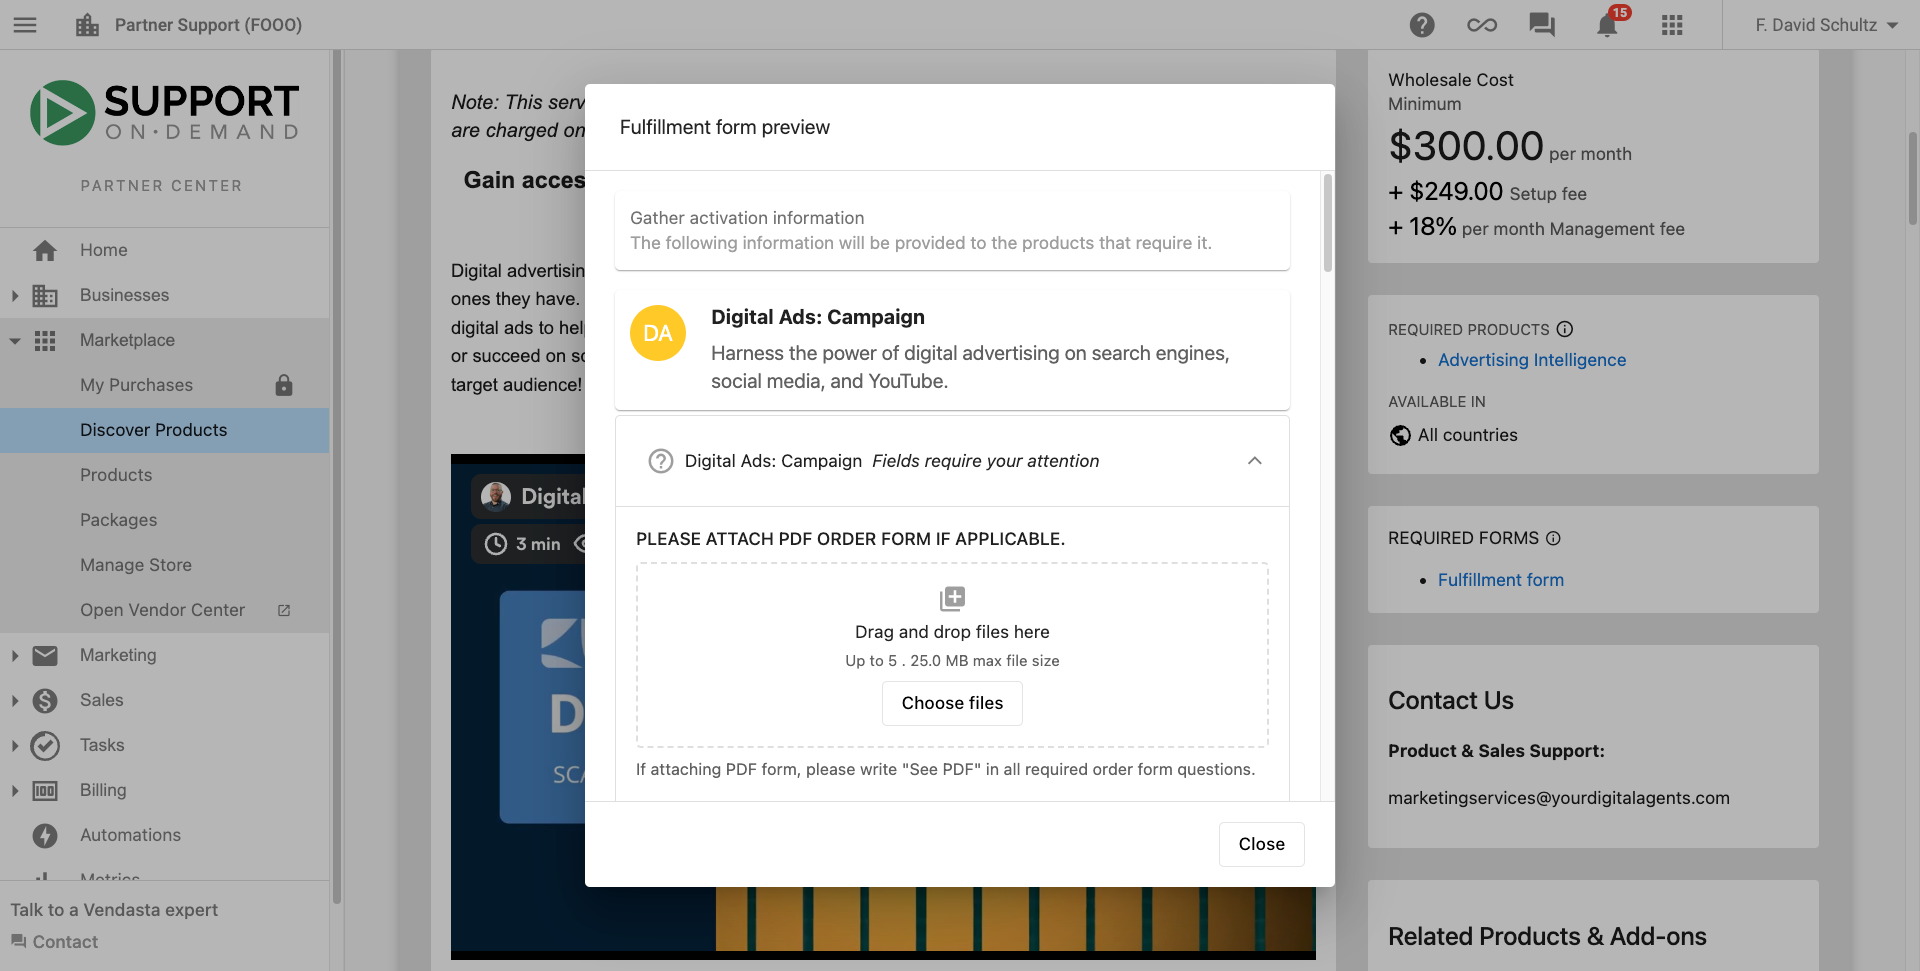Expand the Billing sidebar section
The image size is (1920, 971).
click(15, 790)
